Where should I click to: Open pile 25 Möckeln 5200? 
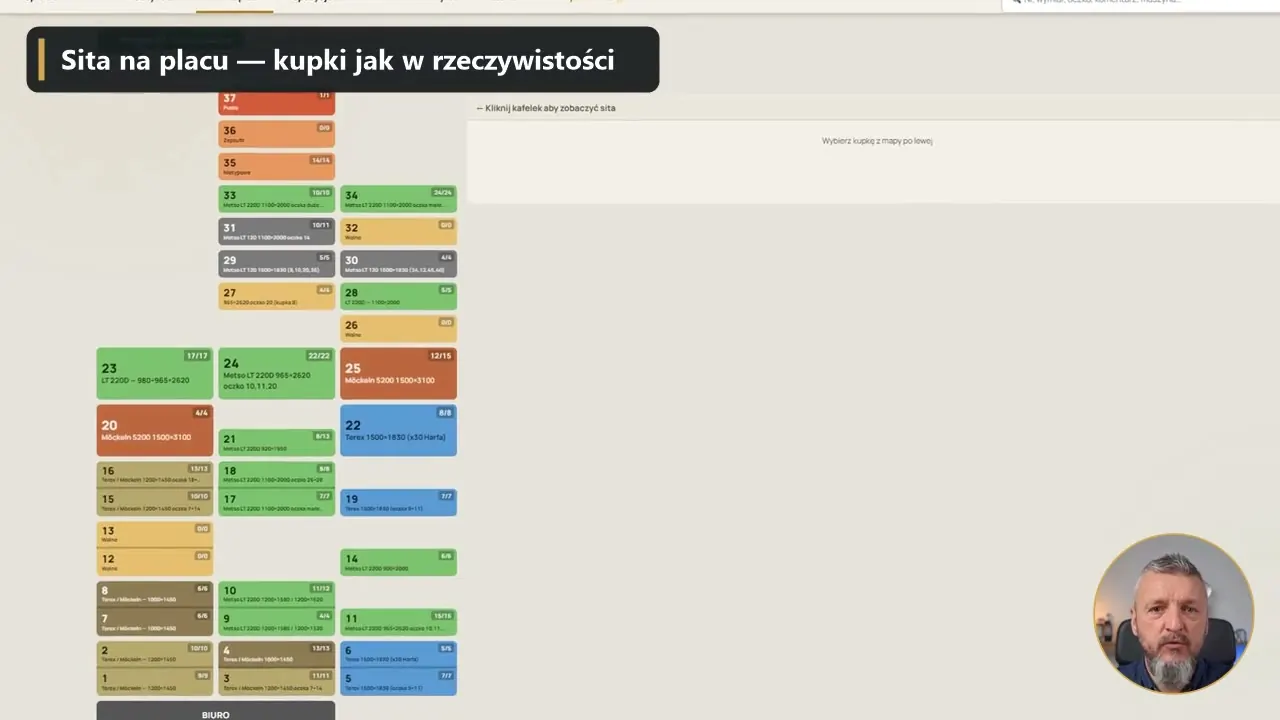click(x=398, y=373)
